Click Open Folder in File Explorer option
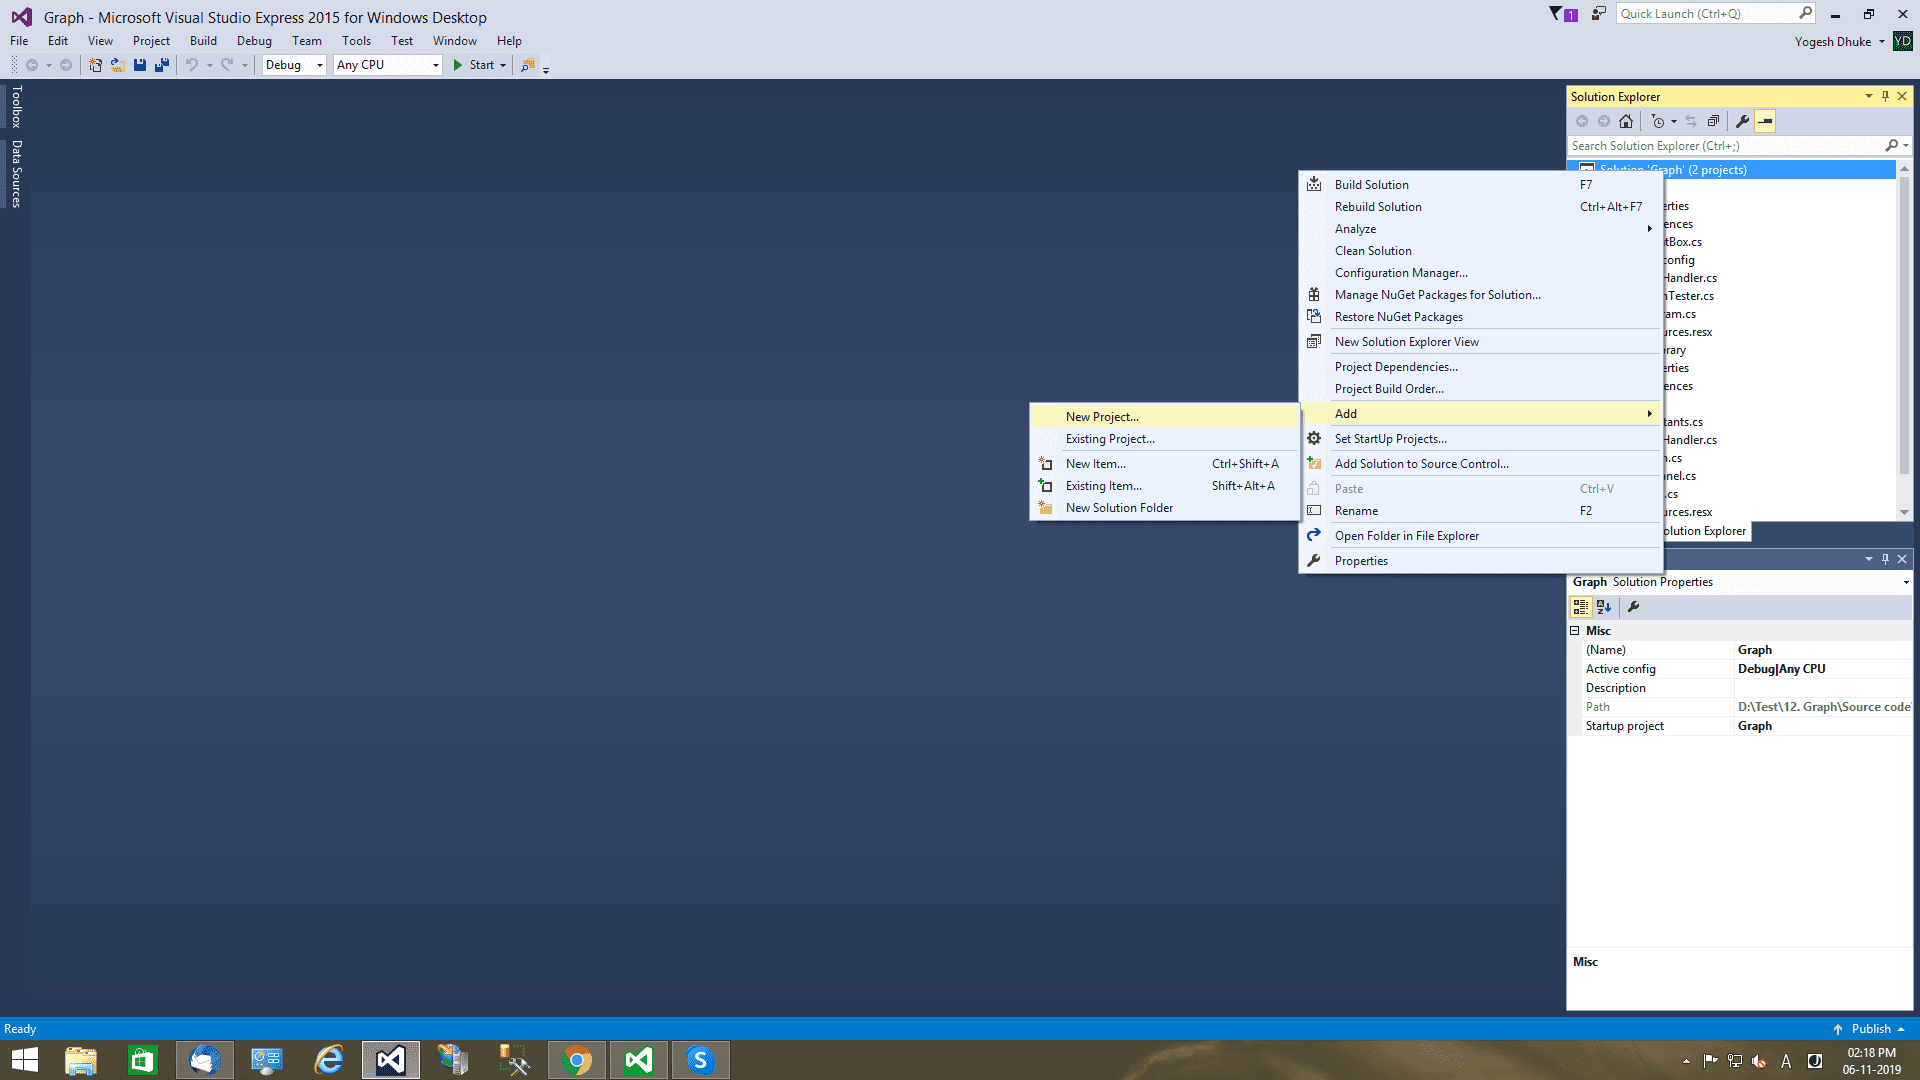This screenshot has height=1080, width=1920. (x=1407, y=535)
